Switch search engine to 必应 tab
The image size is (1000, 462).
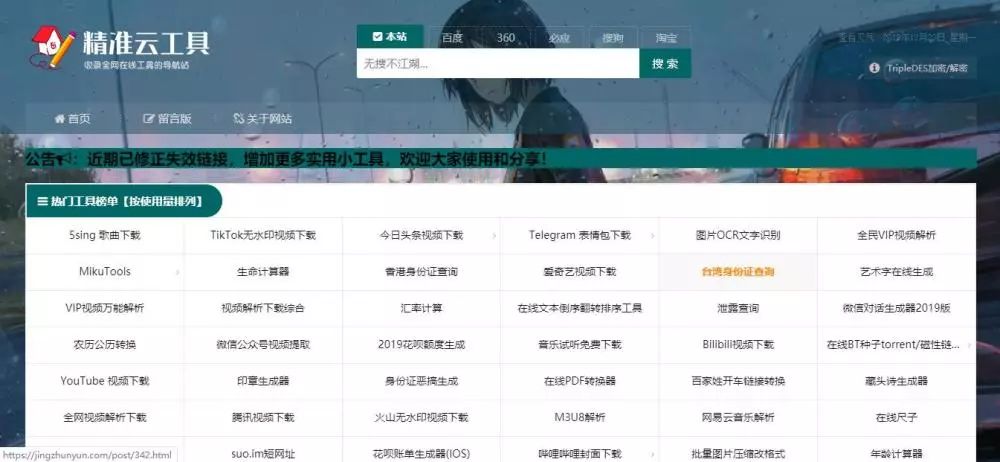pyautogui.click(x=559, y=38)
